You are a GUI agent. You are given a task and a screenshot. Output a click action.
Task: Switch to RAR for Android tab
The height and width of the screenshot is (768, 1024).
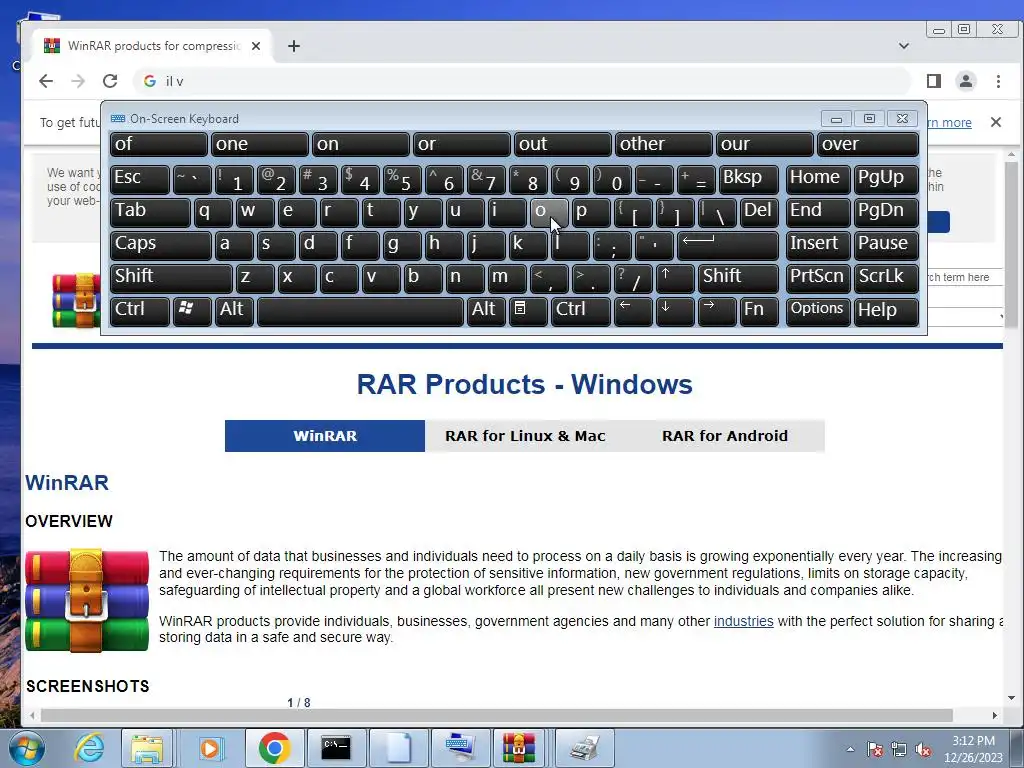(725, 436)
